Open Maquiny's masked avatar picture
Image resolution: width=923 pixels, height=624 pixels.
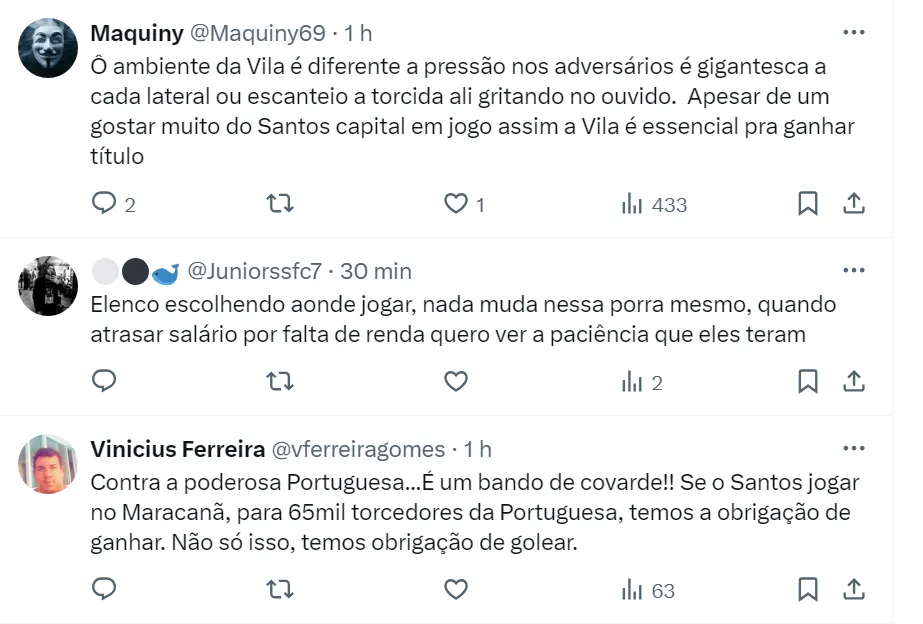[48, 48]
